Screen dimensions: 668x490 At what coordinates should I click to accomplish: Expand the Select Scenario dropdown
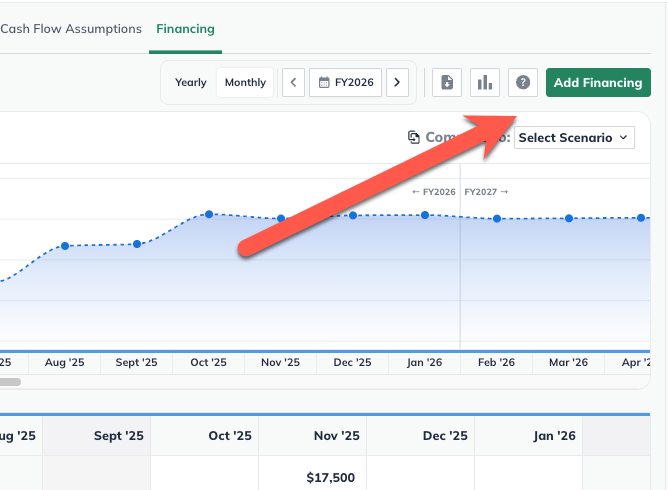click(x=574, y=137)
